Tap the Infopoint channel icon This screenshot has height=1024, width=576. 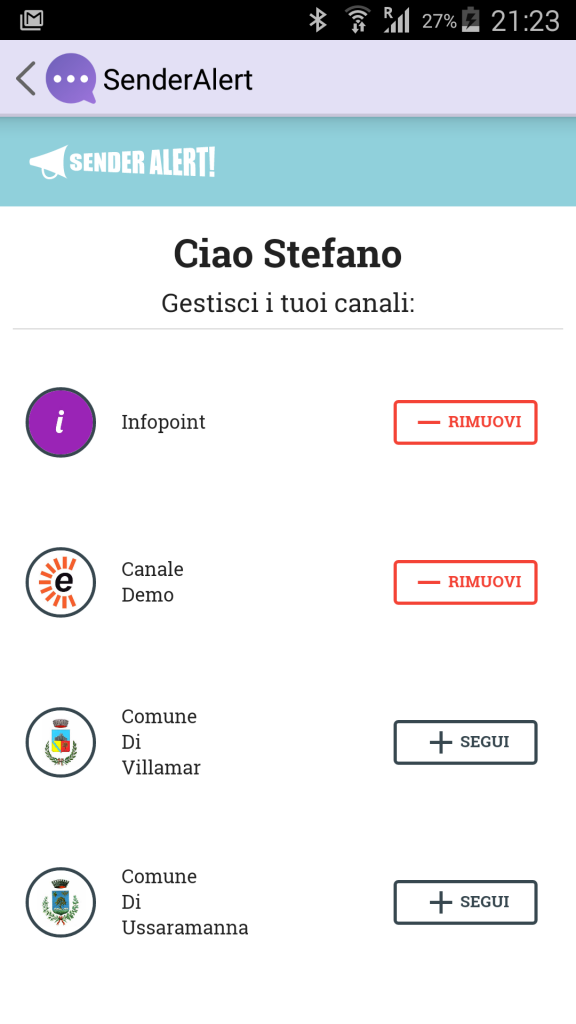click(60, 422)
